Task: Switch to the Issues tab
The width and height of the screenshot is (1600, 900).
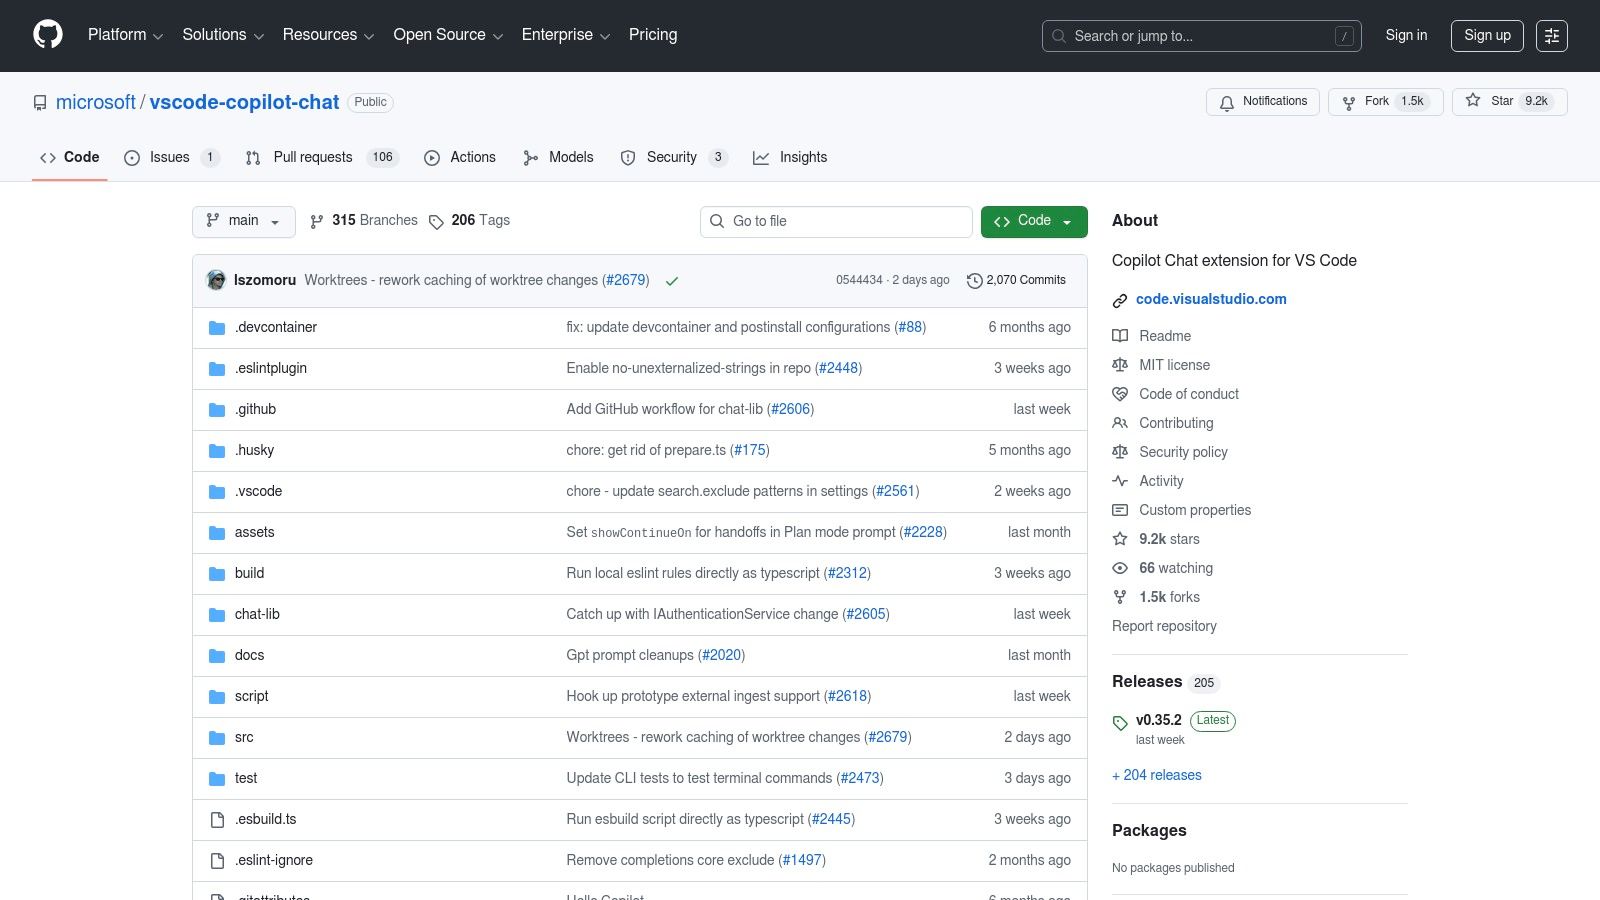Action: 169,157
